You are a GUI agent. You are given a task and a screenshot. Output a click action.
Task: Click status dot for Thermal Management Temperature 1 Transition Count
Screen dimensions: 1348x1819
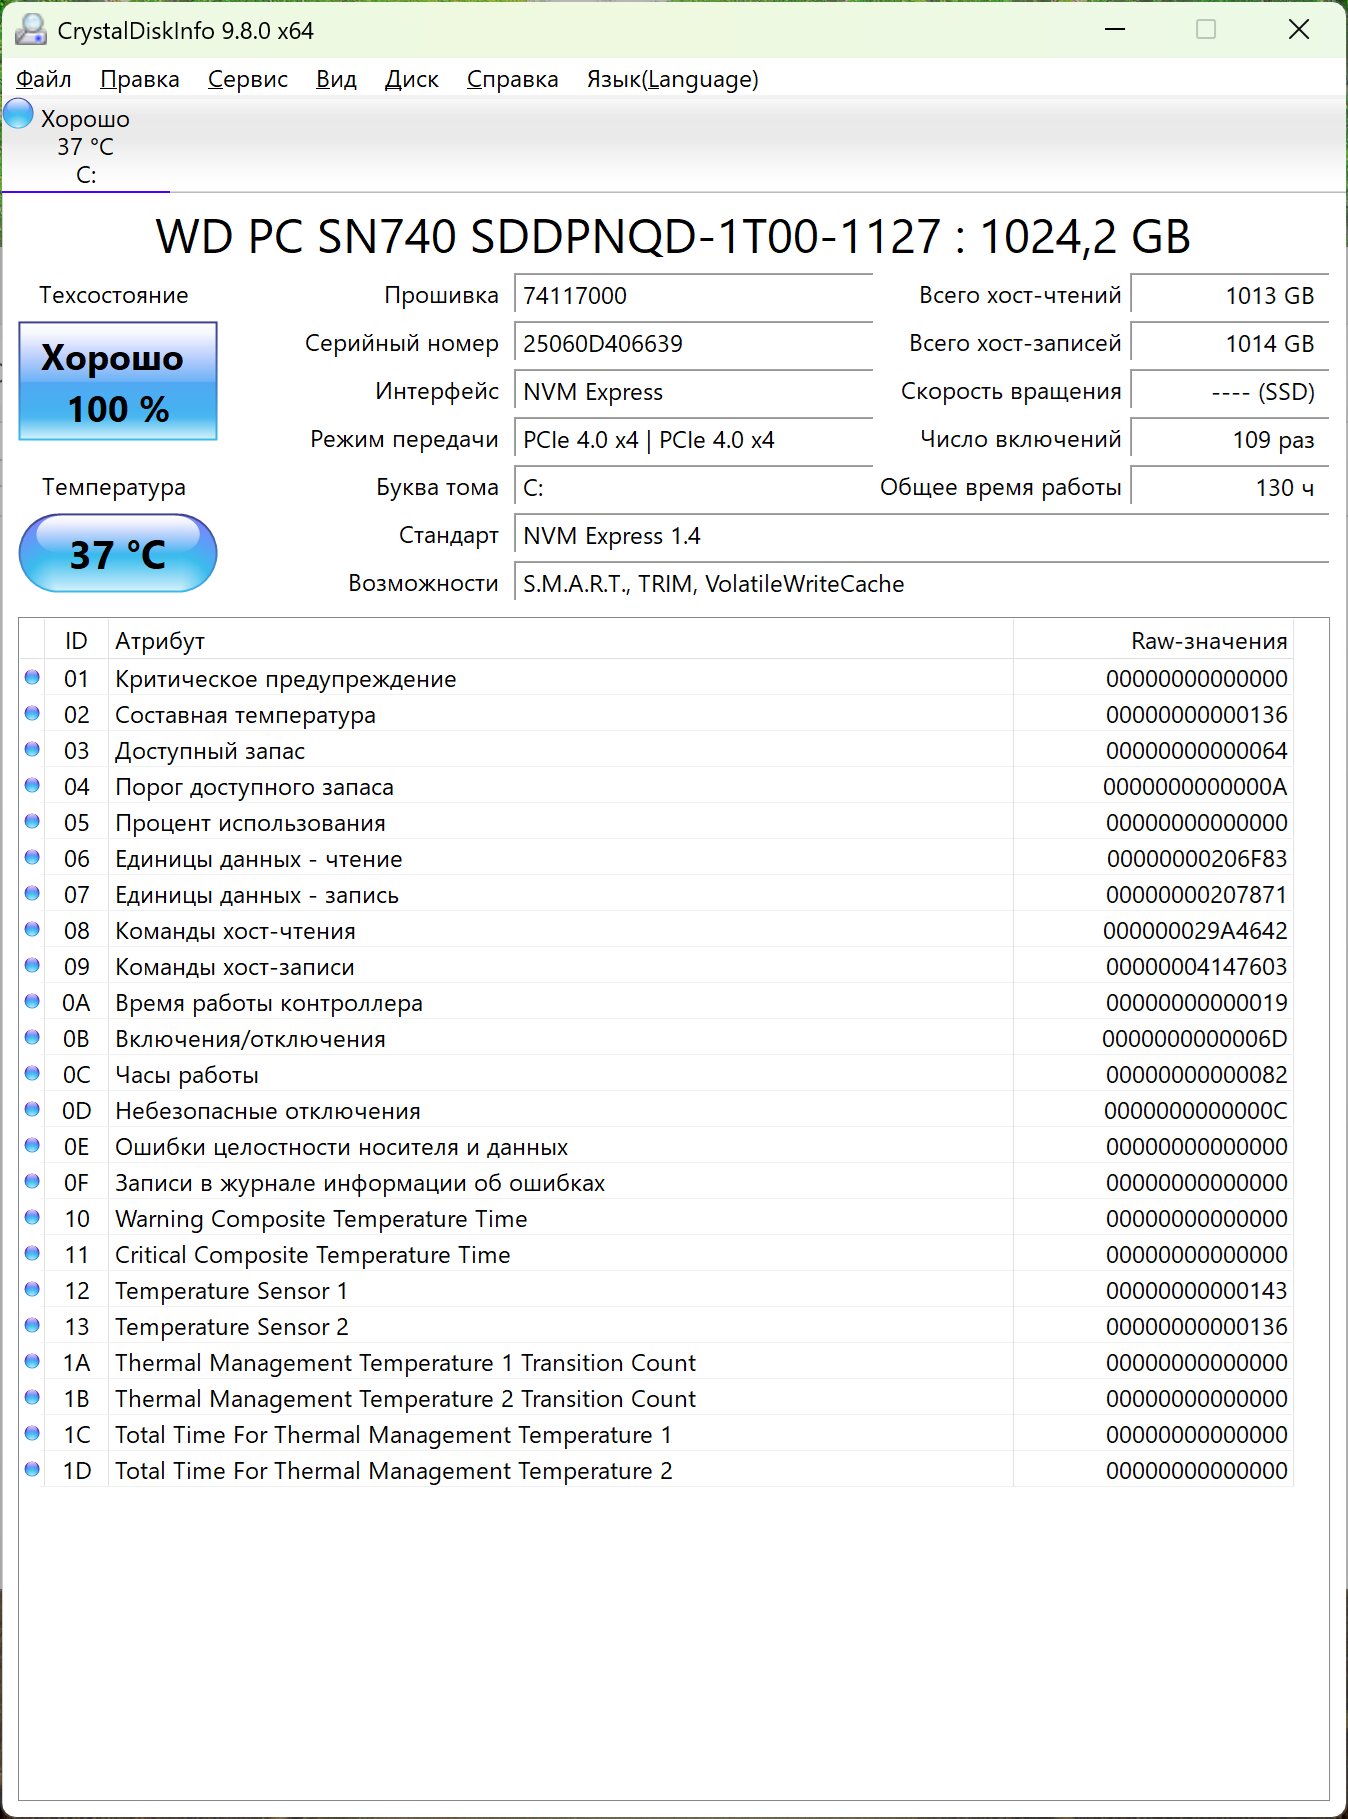coord(32,1362)
